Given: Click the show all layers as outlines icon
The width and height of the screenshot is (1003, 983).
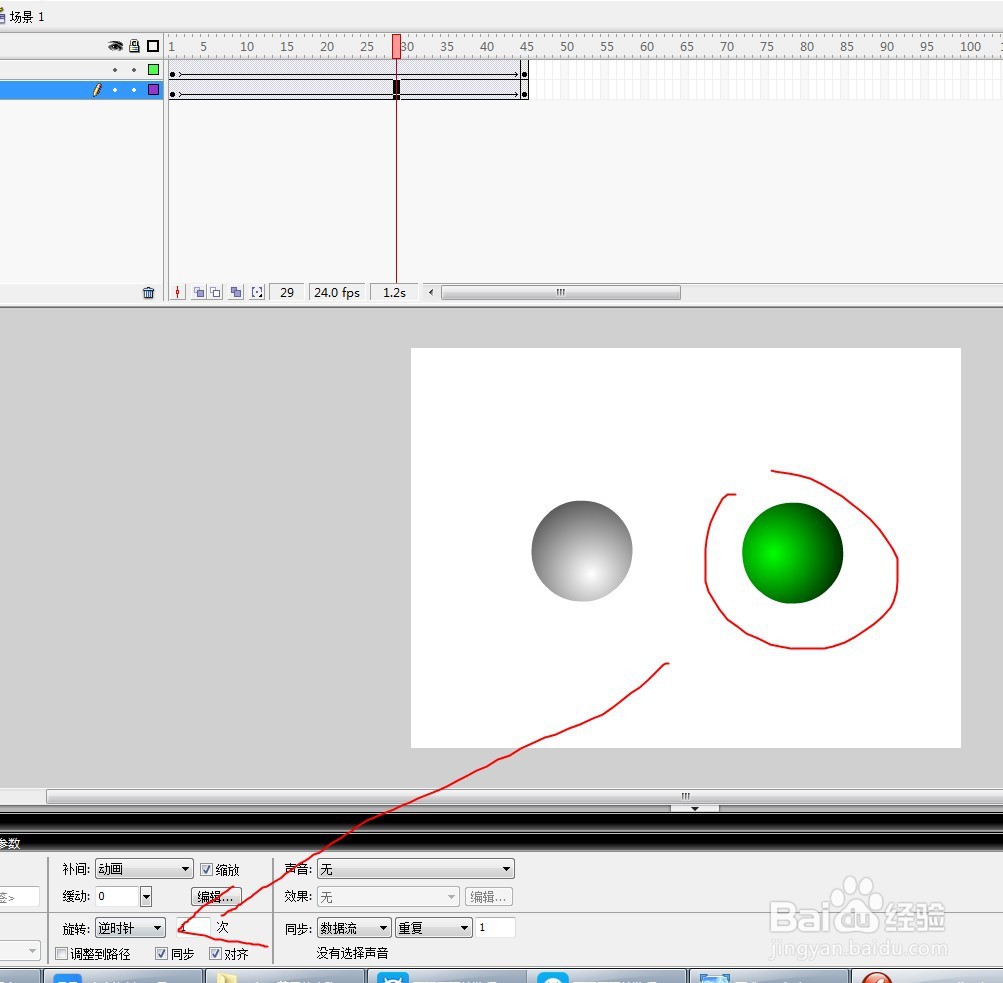Looking at the screenshot, I should (x=153, y=46).
